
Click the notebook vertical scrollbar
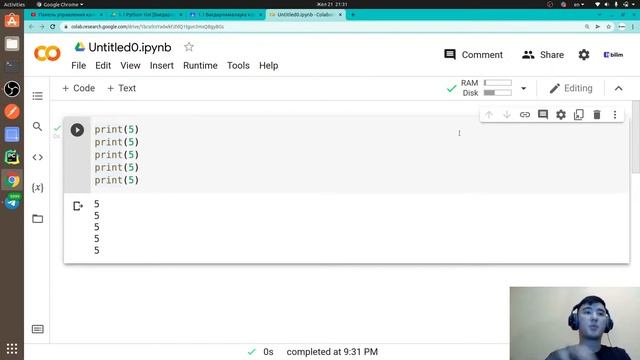point(636,137)
